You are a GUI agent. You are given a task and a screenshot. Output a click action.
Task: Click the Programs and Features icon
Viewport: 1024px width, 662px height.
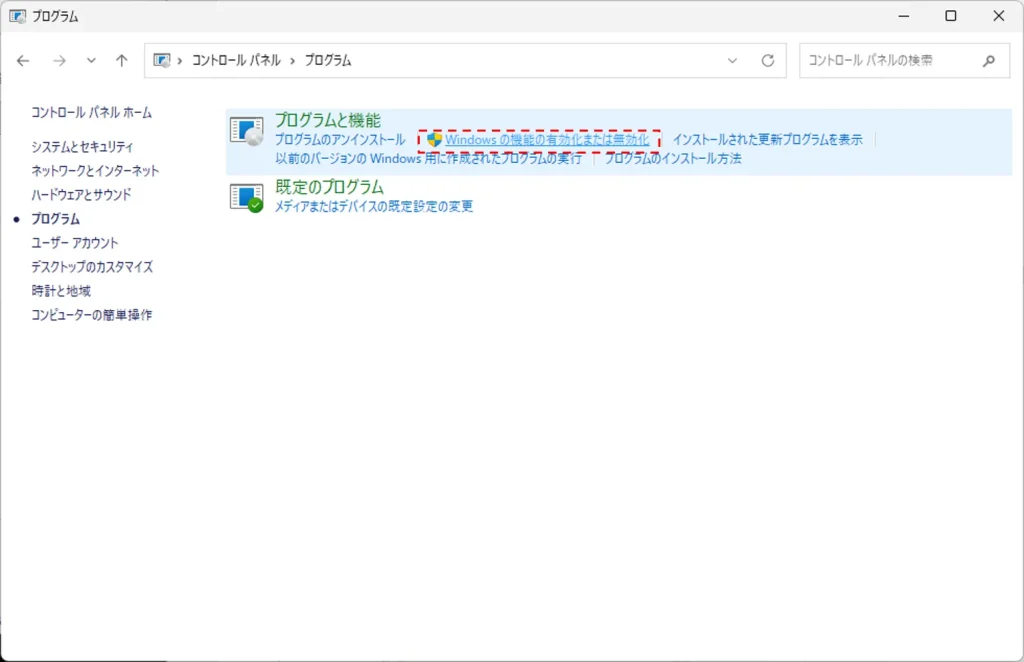tap(246, 130)
